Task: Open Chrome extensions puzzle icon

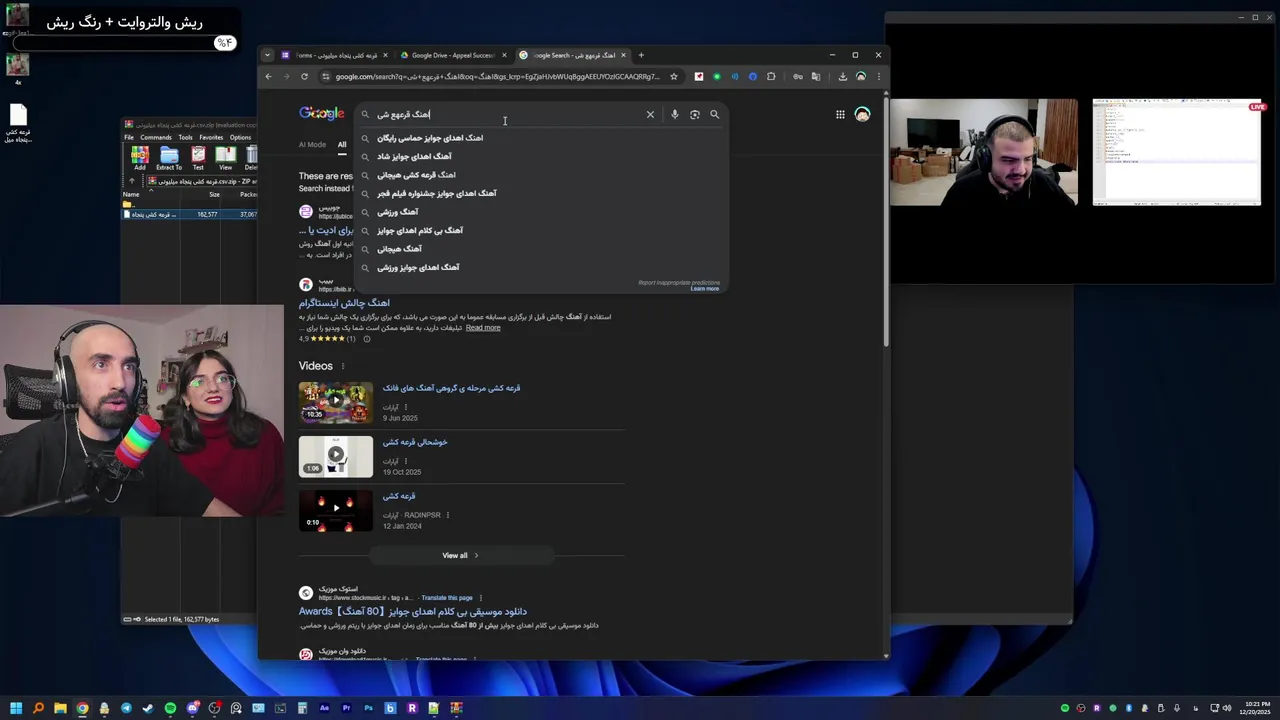Action: tap(771, 76)
